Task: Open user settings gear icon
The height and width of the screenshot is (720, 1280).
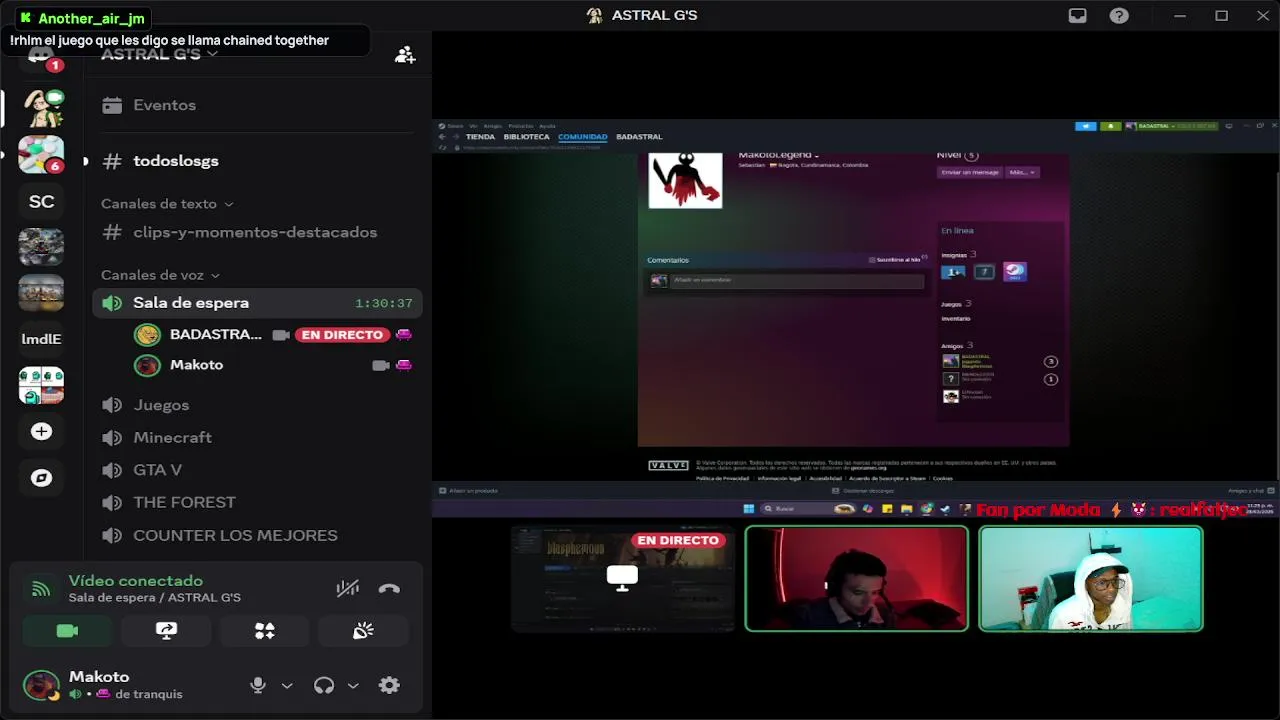Action: (389, 685)
